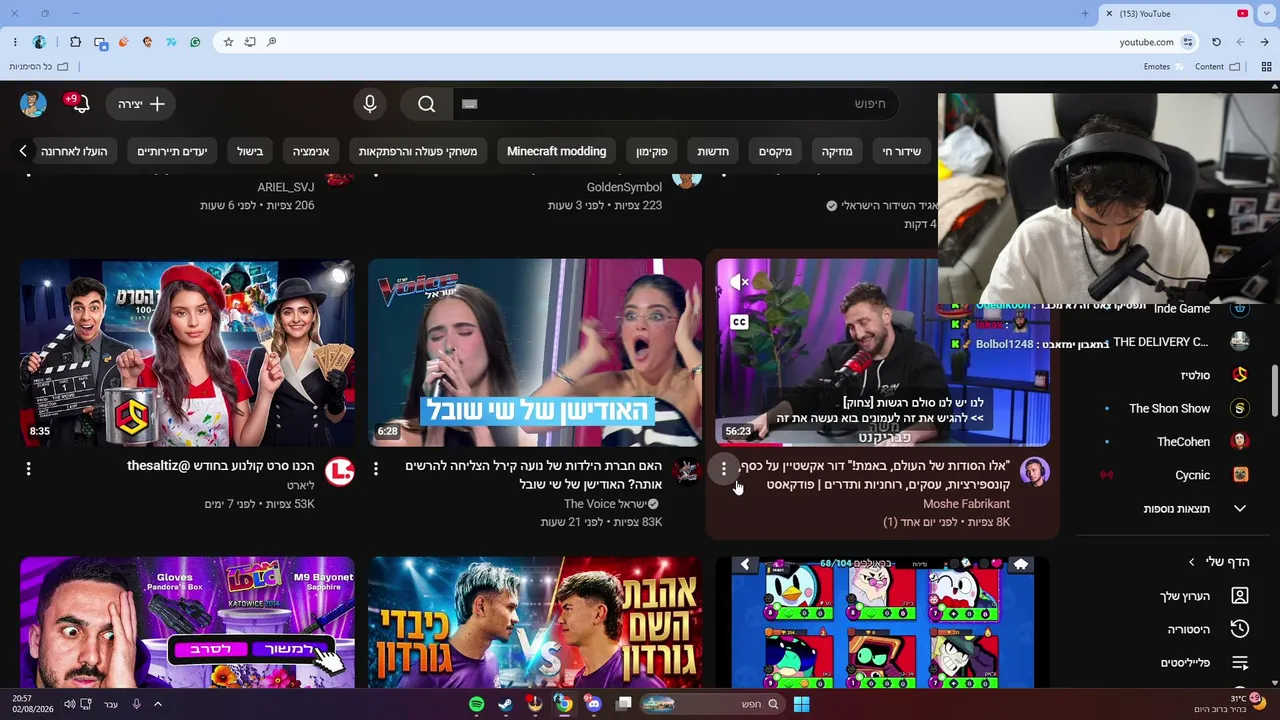Go back in browser history
The width and height of the screenshot is (1280, 720).
pos(1264,42)
